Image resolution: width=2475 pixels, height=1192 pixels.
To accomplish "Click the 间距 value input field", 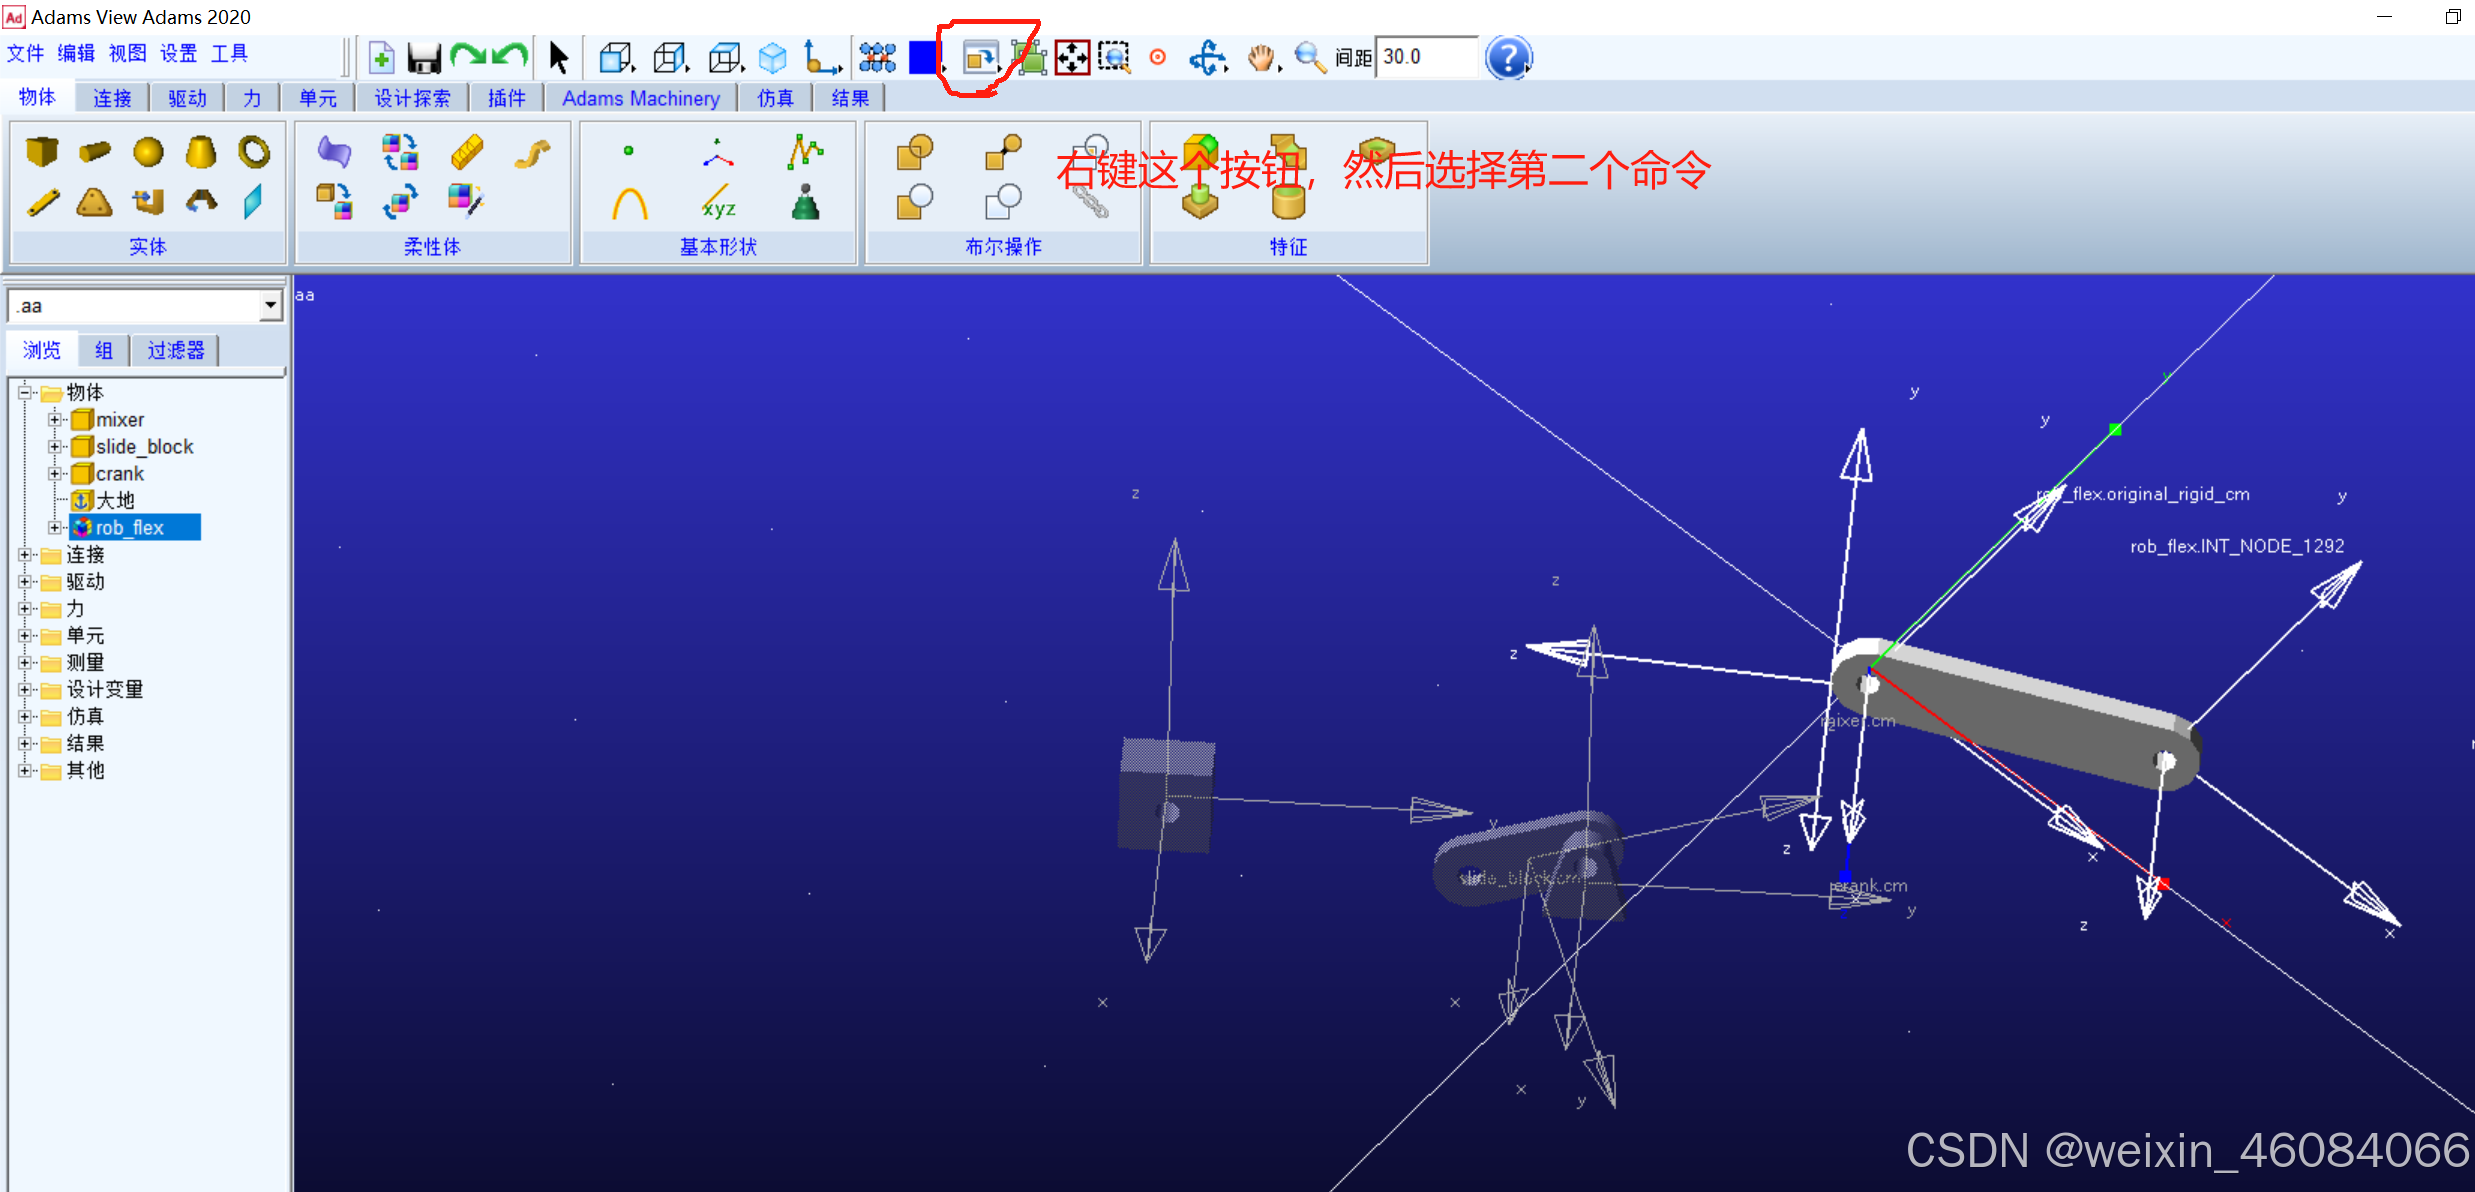I will (1426, 57).
